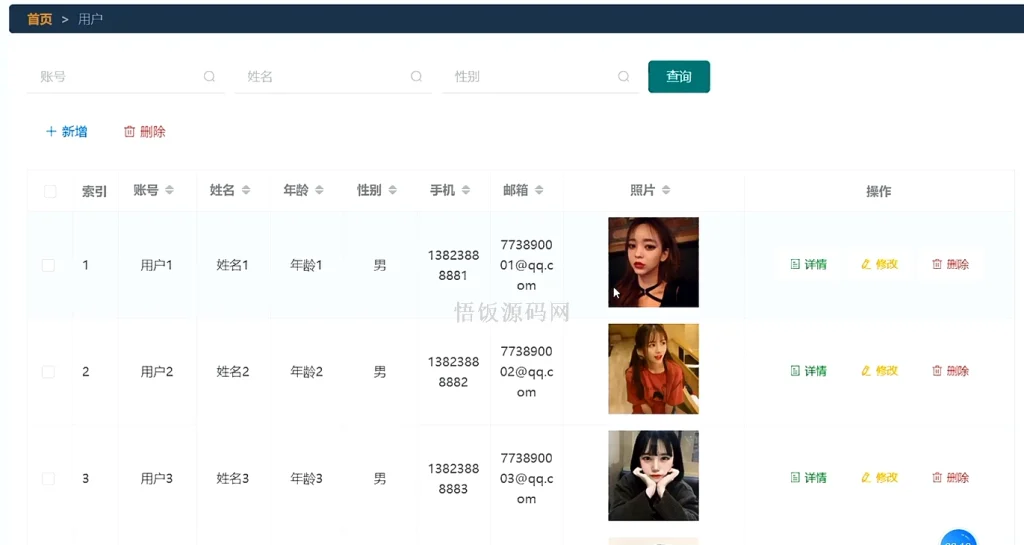Open photo thumbnail of 用户1
Image resolution: width=1024 pixels, height=545 pixels.
point(653,262)
